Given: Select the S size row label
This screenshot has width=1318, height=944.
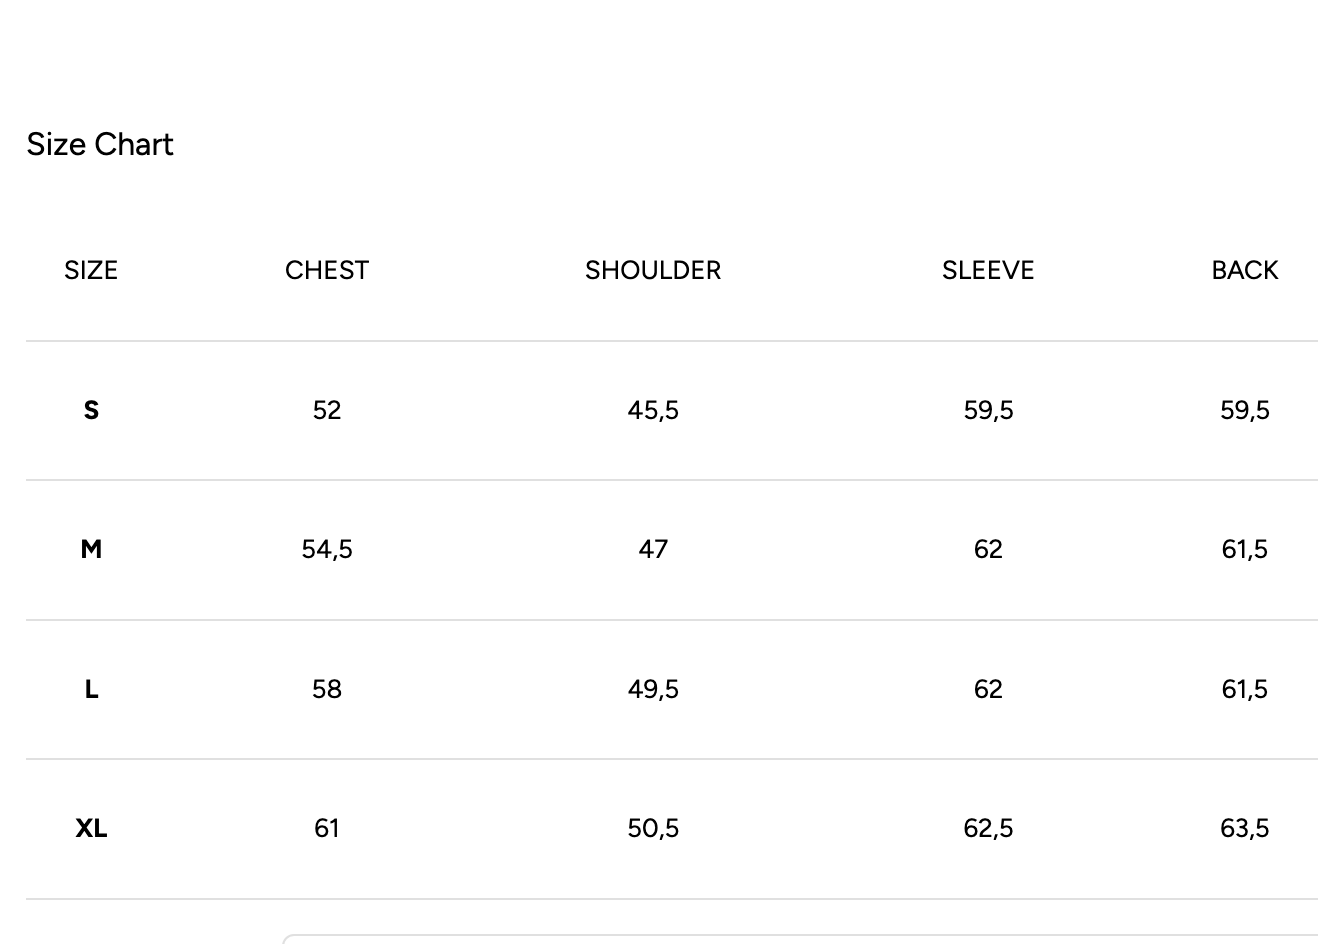Looking at the screenshot, I should pos(91,411).
